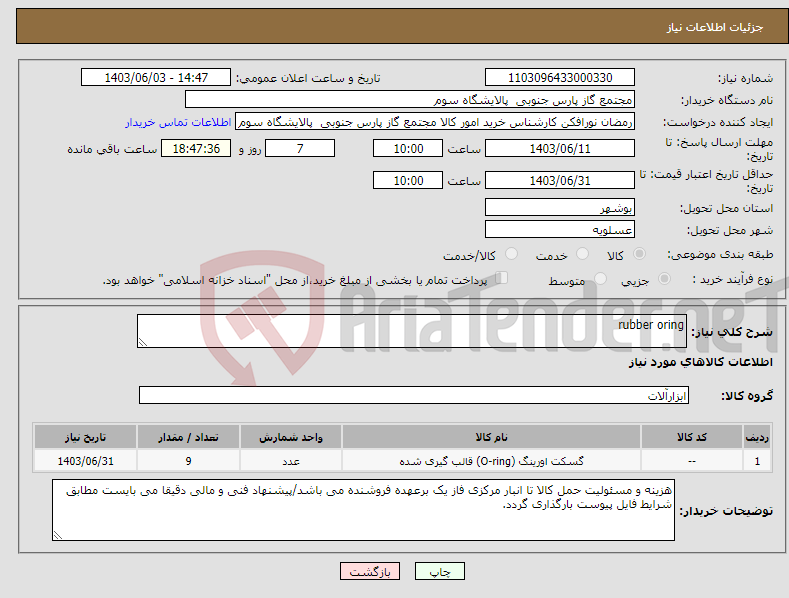Image resolution: width=789 pixels, height=598 pixels.
Task: Select the کالا/خدمت radio button
Action: pos(511,254)
